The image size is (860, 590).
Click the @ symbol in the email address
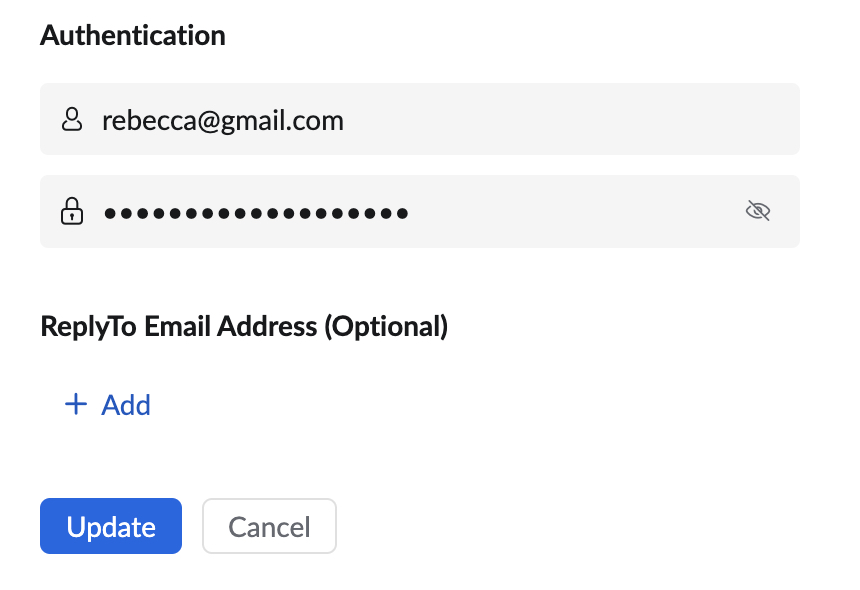pos(208,121)
